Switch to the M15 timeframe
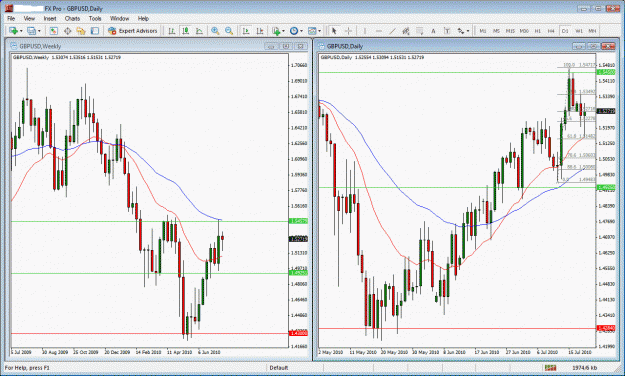The height and width of the screenshot is (376, 625). (x=510, y=31)
